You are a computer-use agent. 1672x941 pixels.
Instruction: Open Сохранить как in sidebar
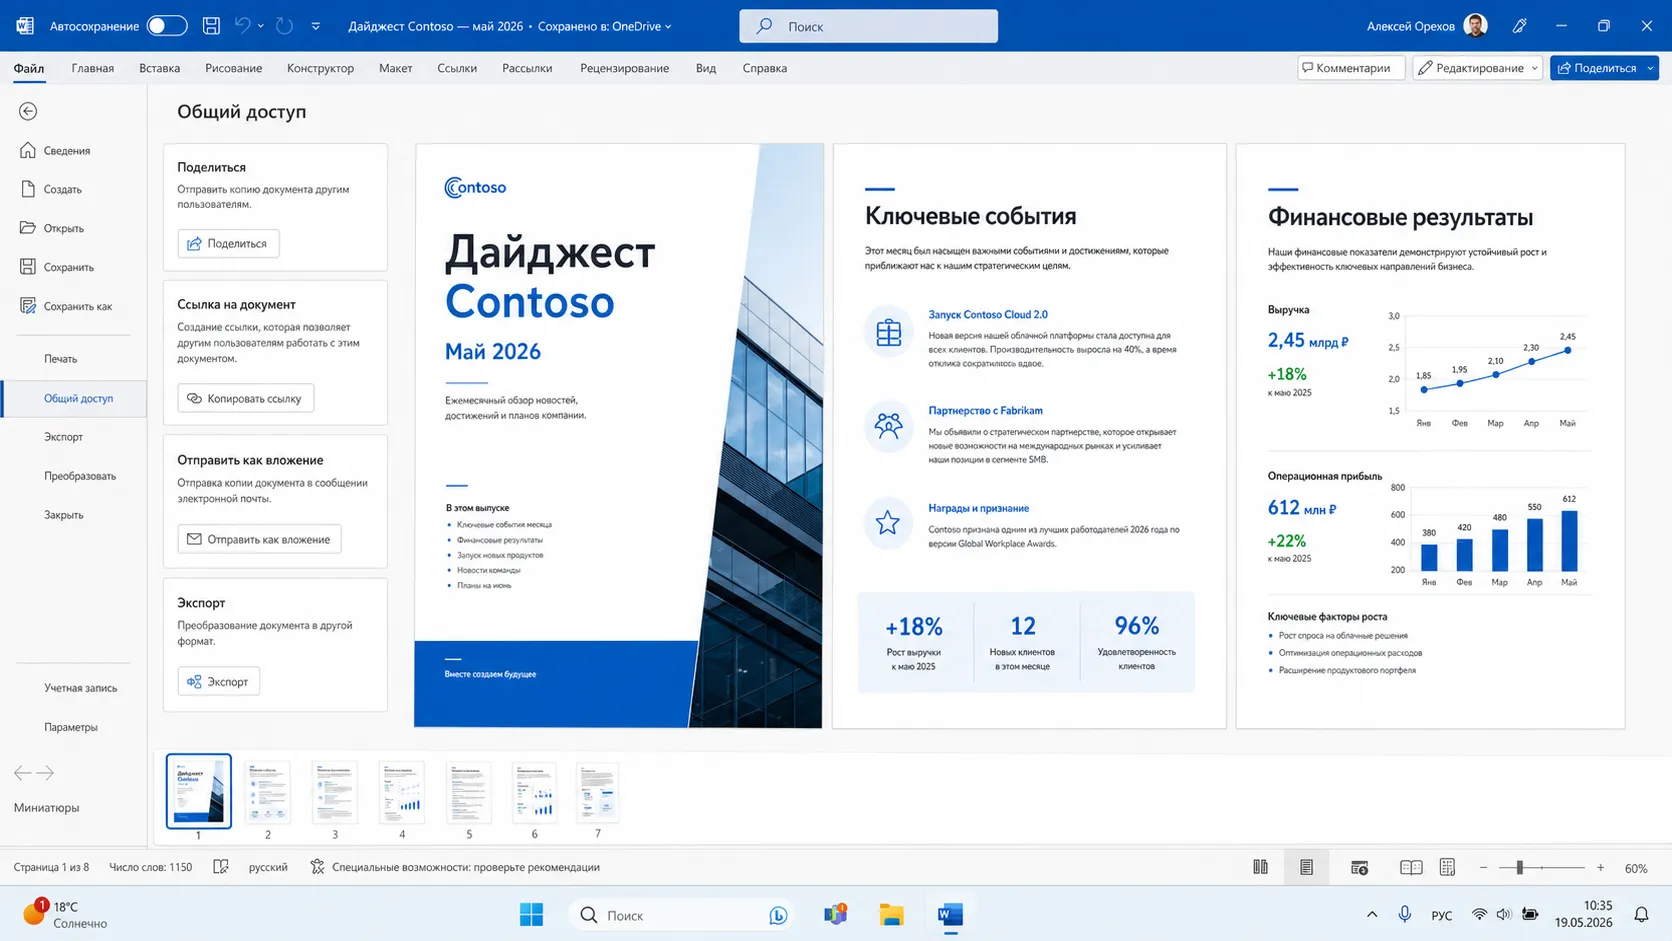pos(78,306)
